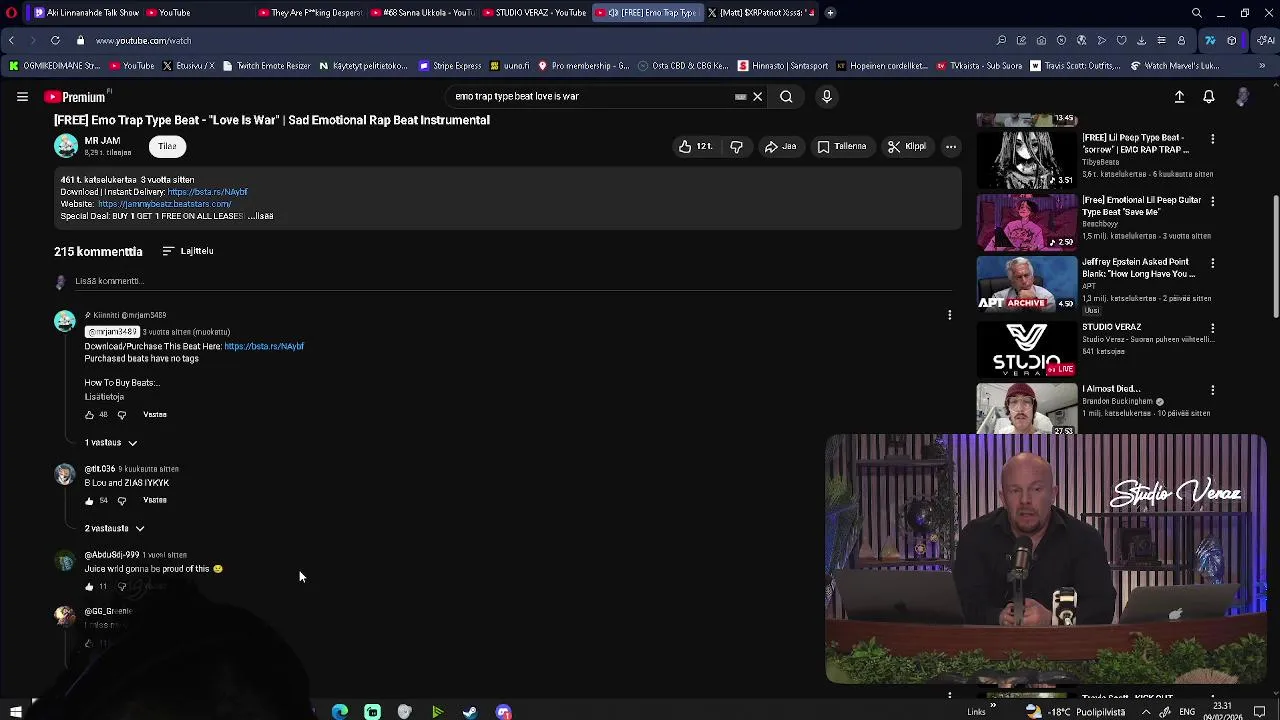Share the video with Jaa

(x=781, y=146)
